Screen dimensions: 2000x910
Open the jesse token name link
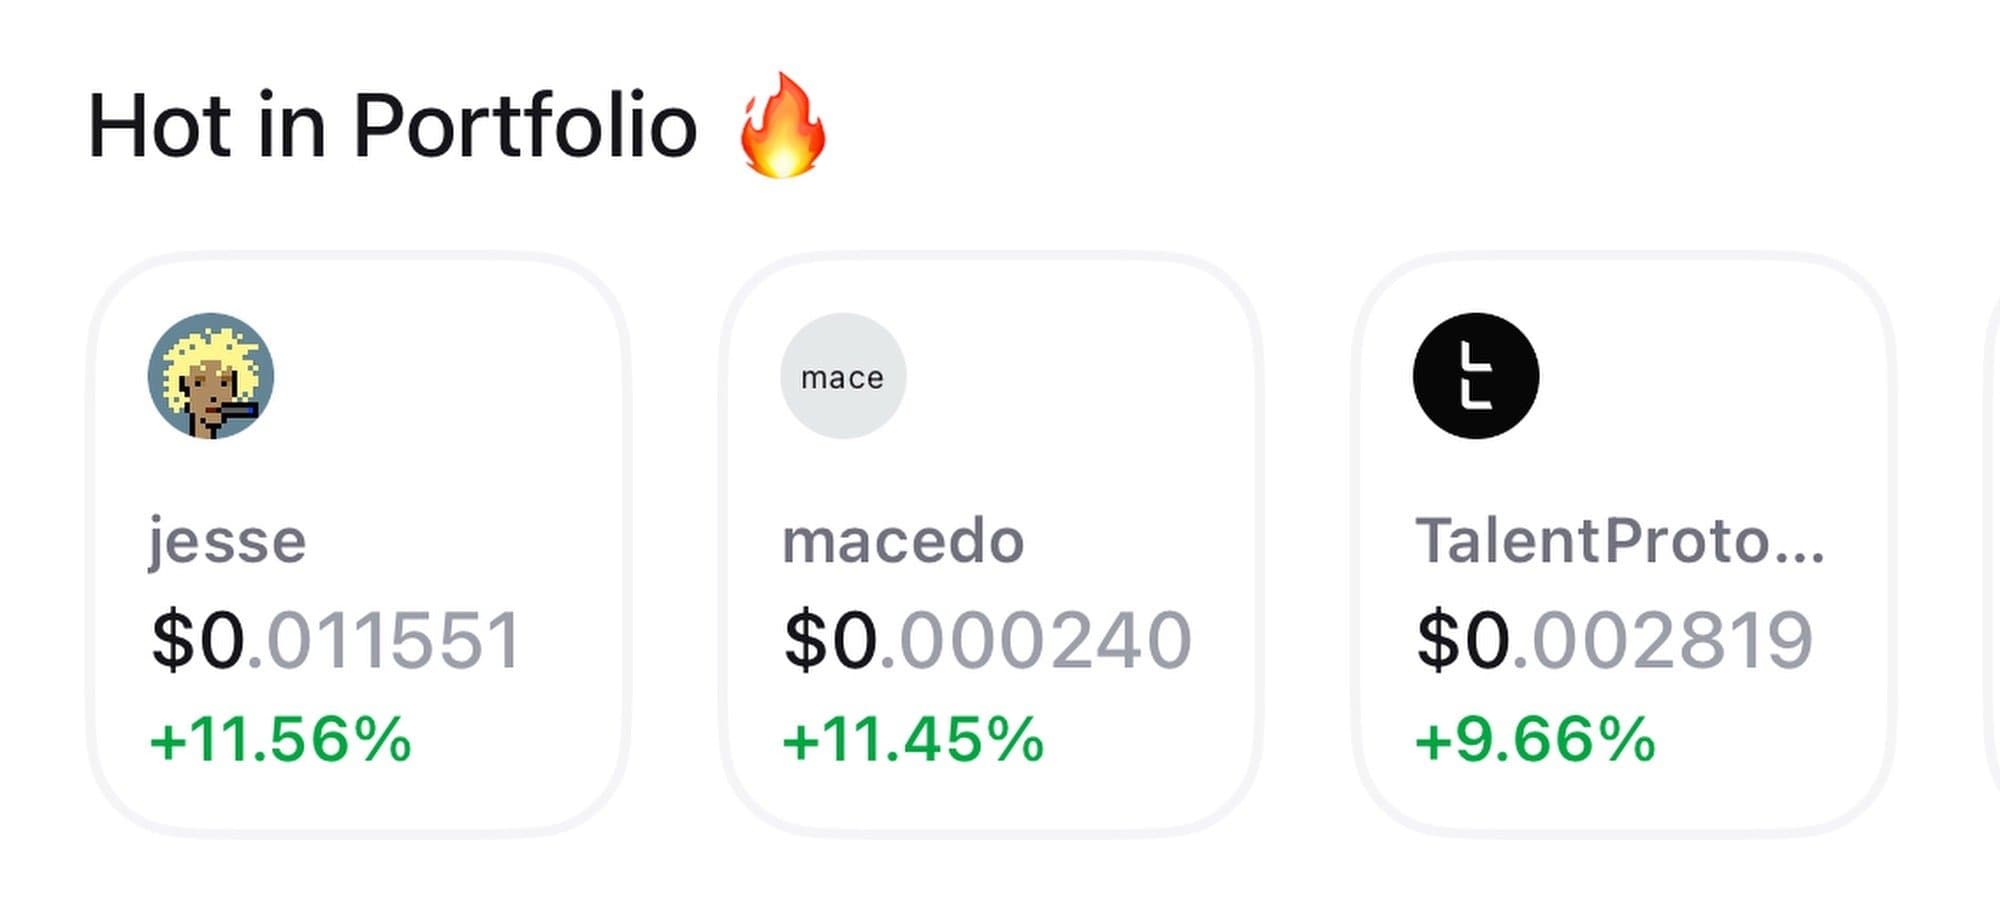pyautogui.click(x=228, y=541)
